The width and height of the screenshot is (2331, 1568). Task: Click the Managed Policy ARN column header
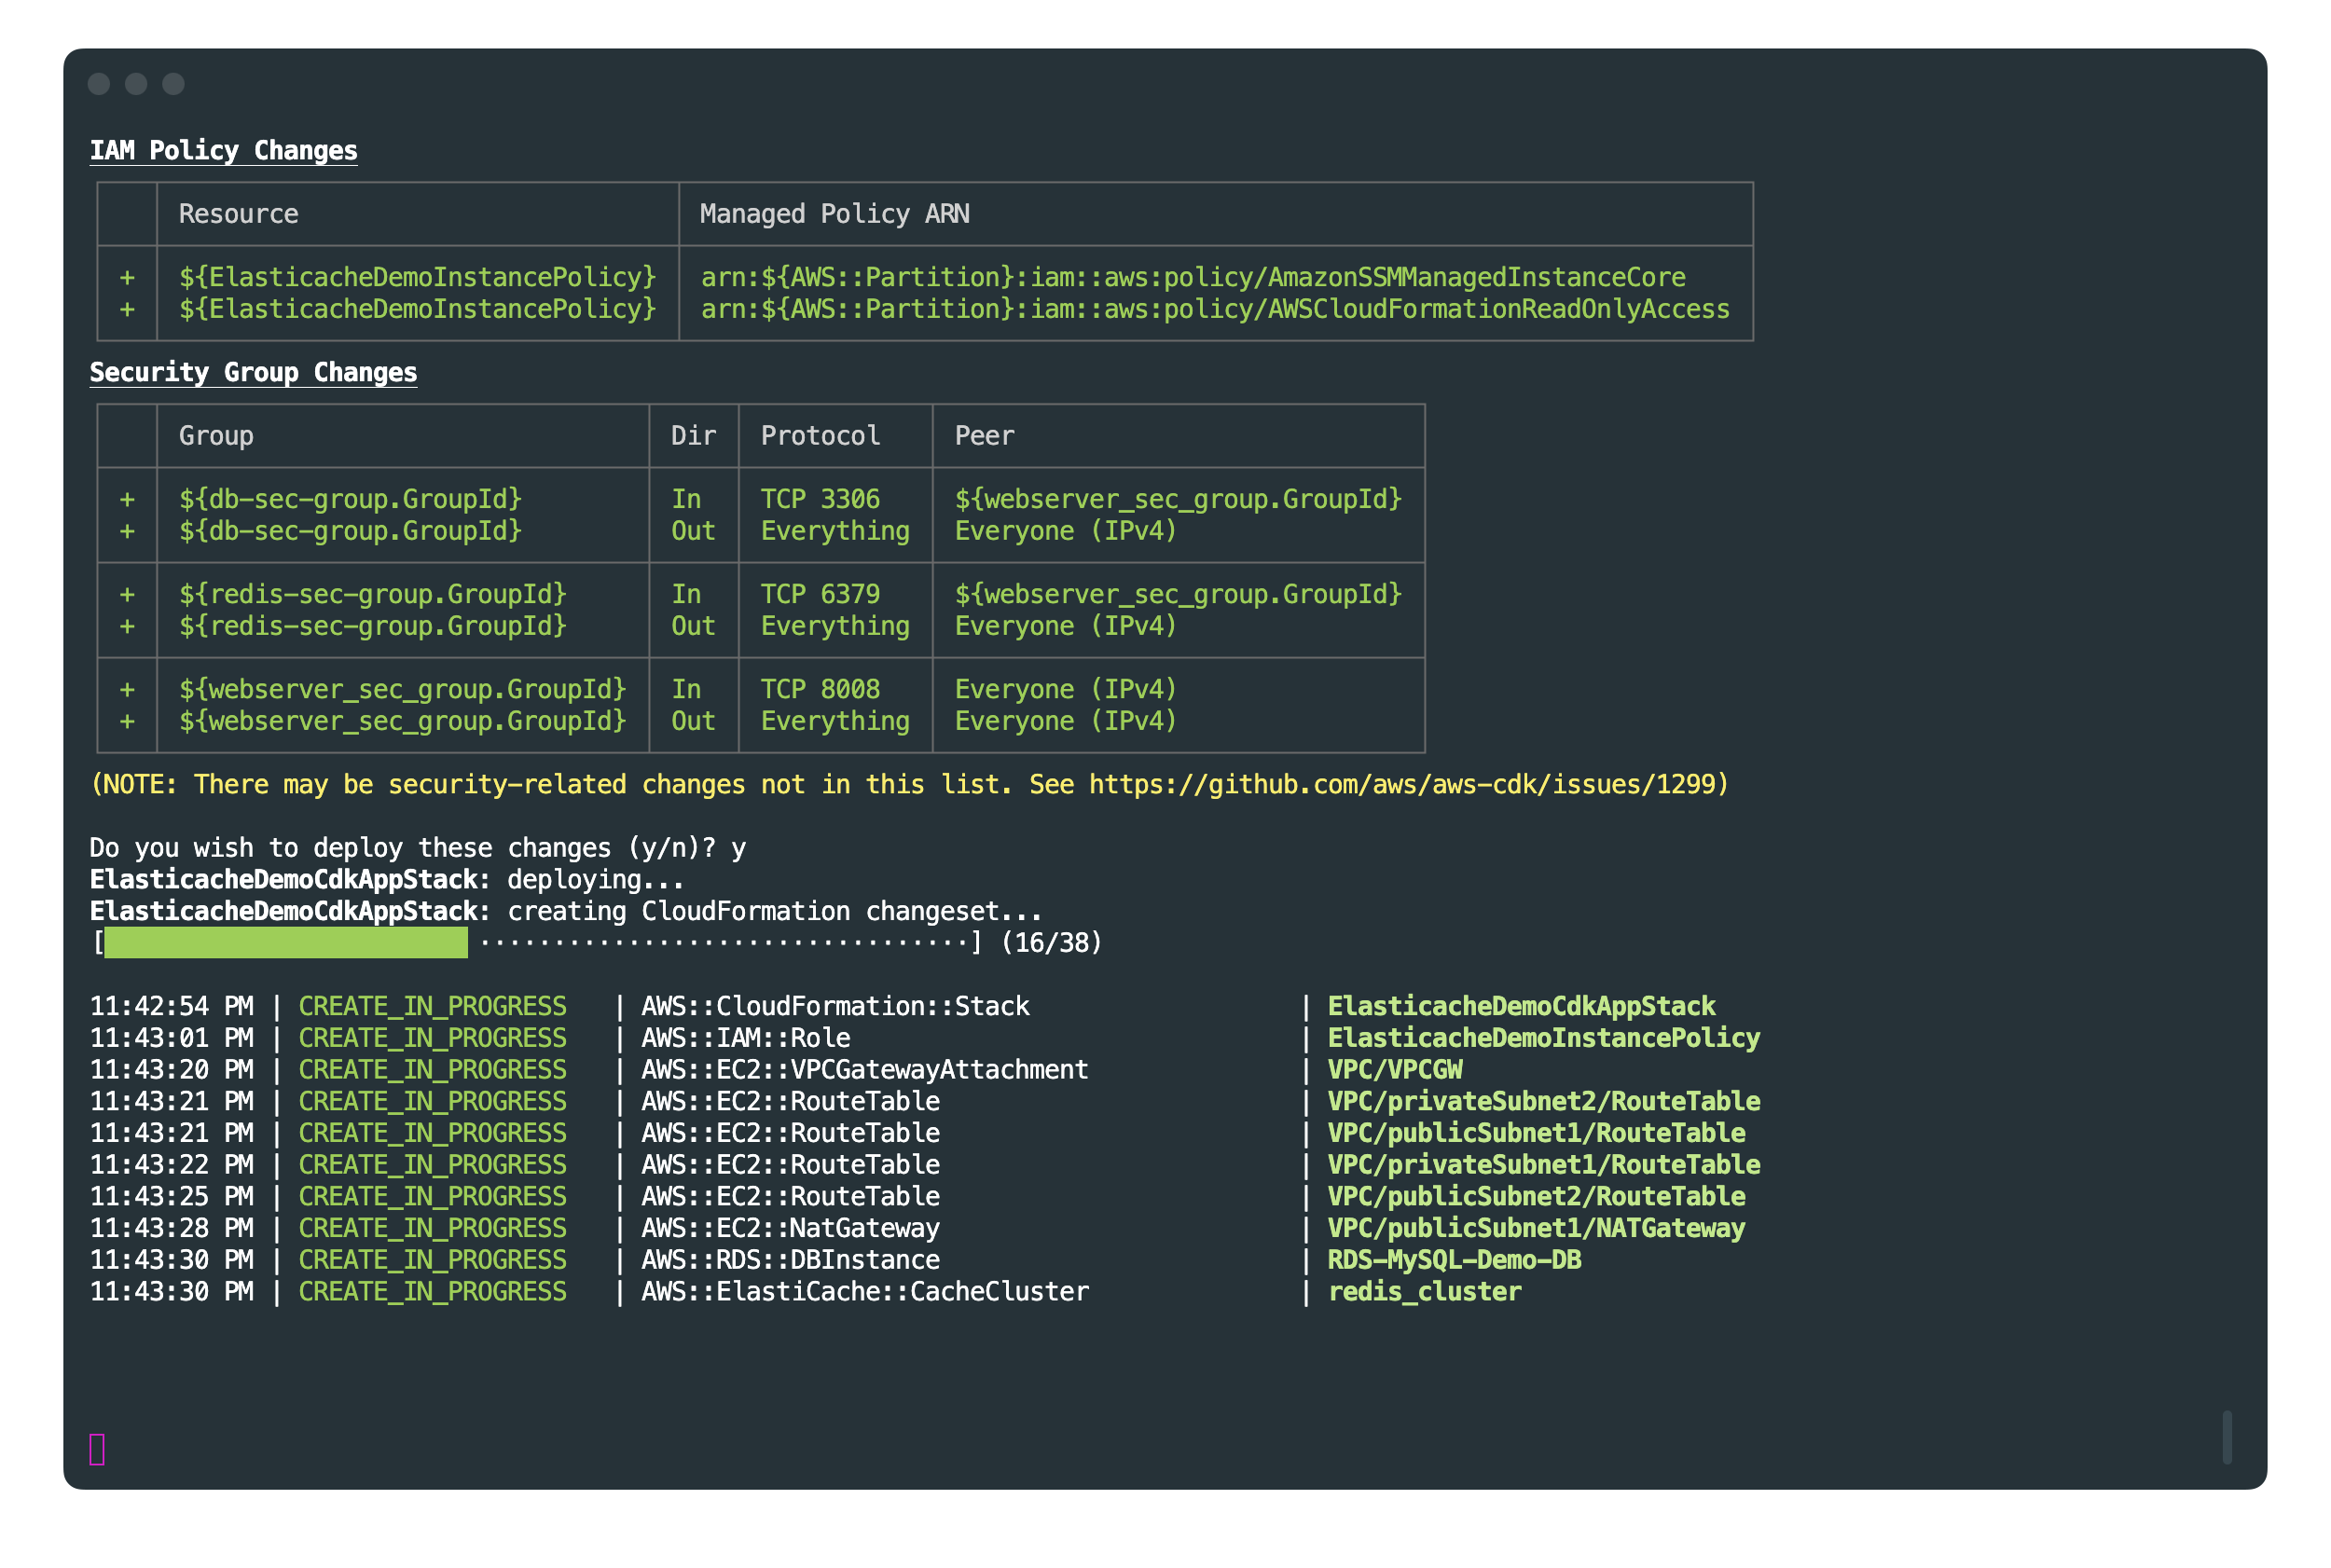point(834,214)
